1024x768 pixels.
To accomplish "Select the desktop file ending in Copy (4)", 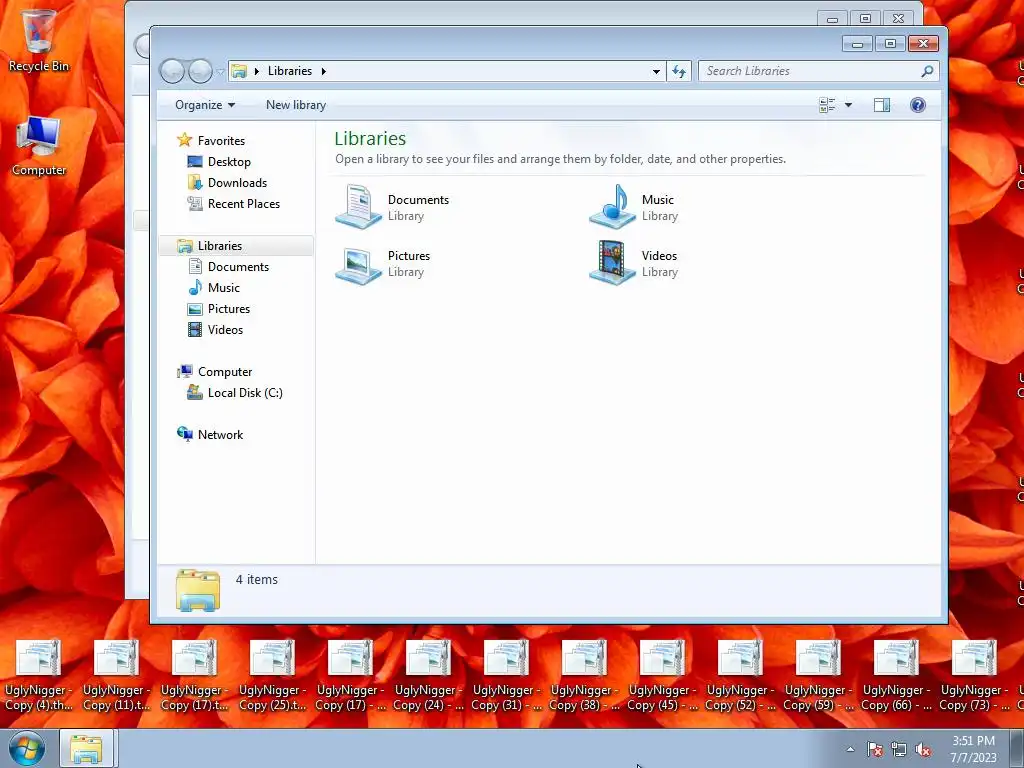I will [x=39, y=675].
